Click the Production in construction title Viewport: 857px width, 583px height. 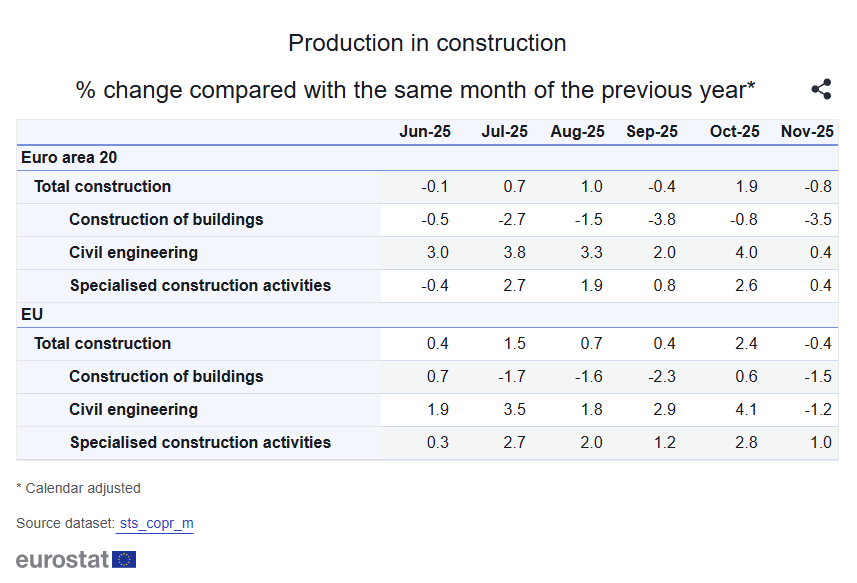(427, 43)
